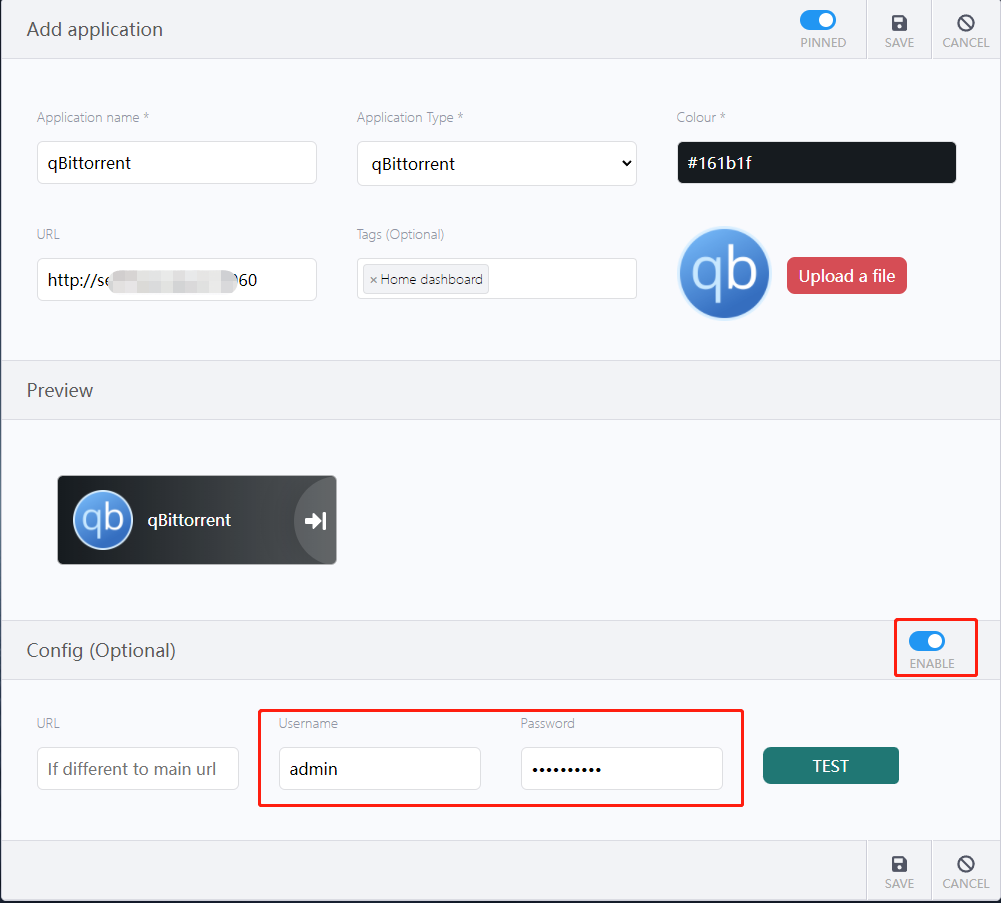Remove the Home dashboard tag
The width and height of the screenshot is (1001, 903).
[x=374, y=280]
